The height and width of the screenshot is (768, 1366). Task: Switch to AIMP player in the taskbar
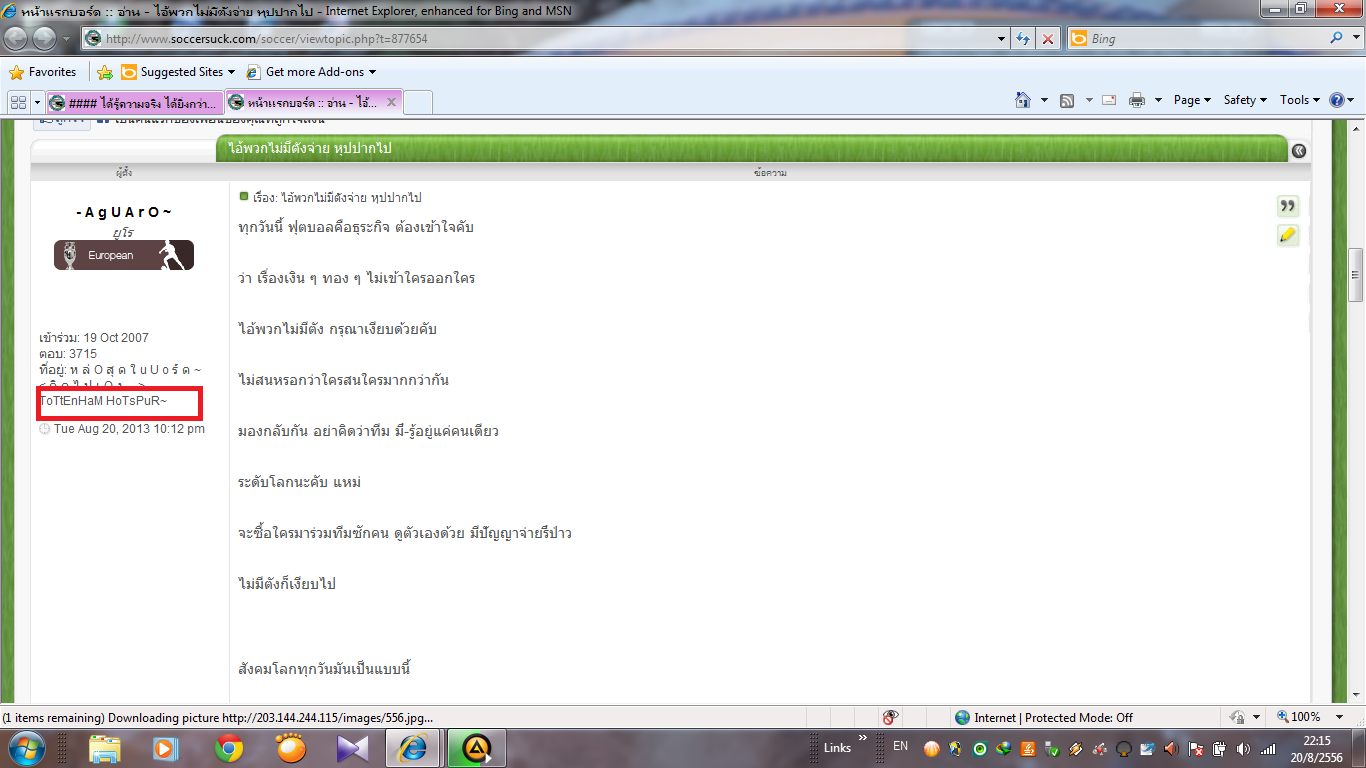(x=475, y=748)
